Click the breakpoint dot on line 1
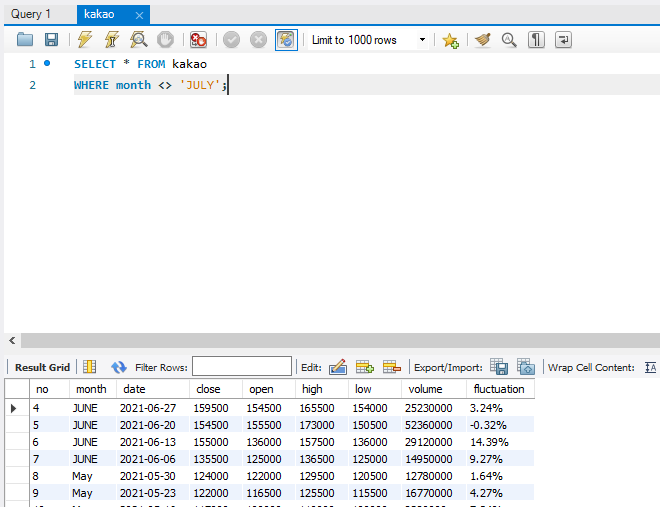 coord(47,64)
